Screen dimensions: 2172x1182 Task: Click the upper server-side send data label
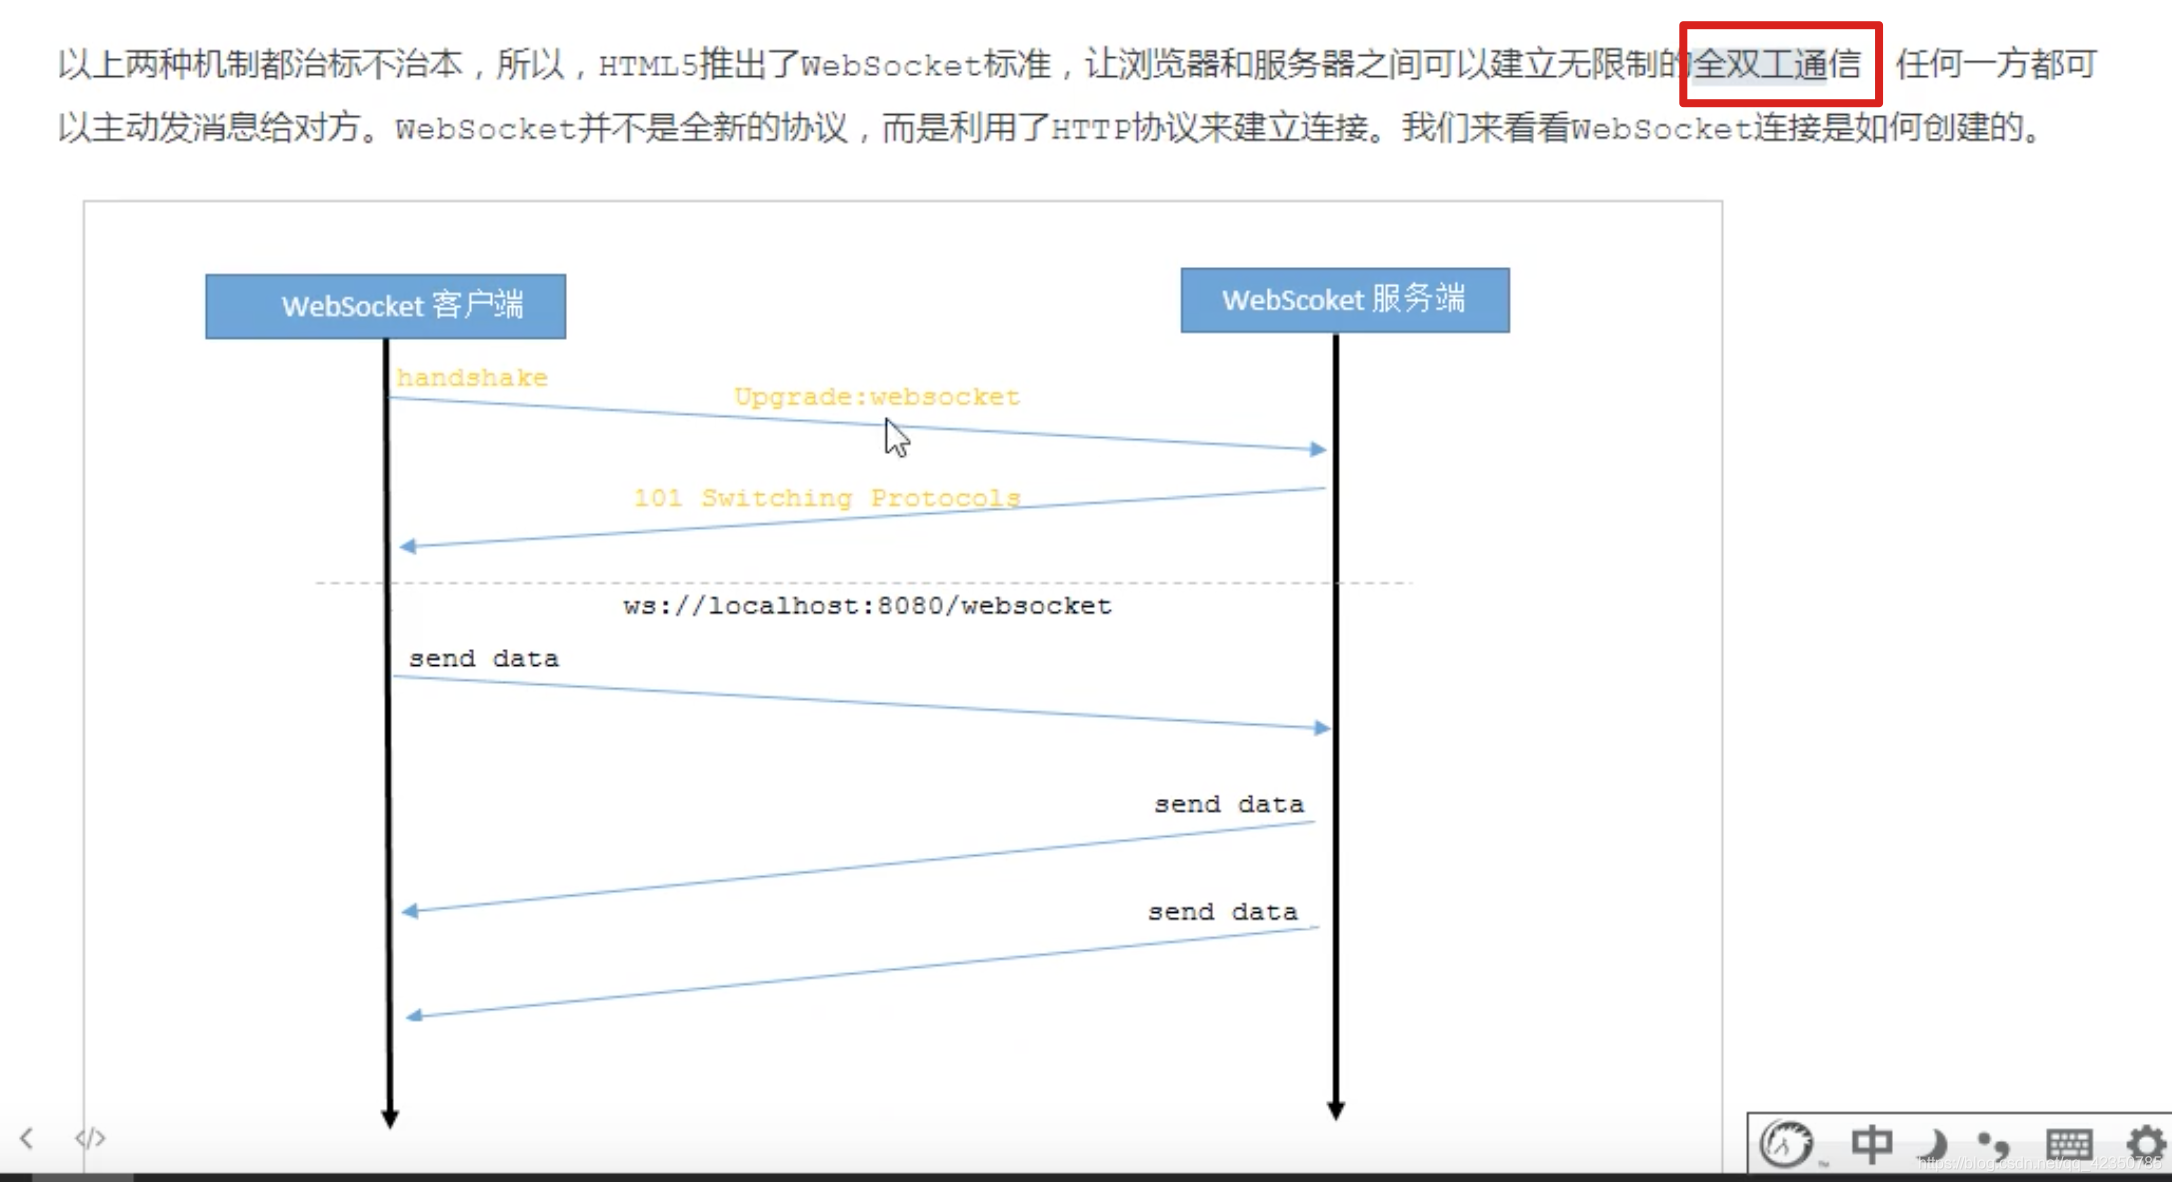pos(1229,804)
